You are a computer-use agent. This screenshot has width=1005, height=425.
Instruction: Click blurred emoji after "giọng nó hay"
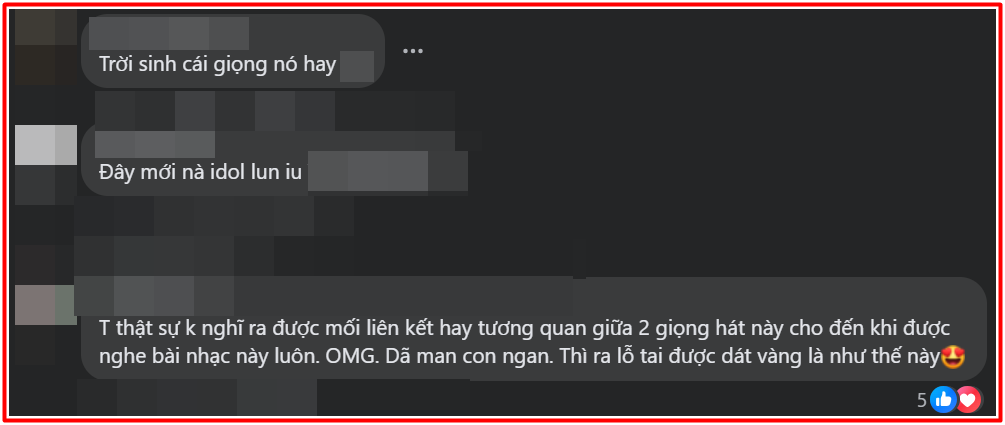pos(356,67)
